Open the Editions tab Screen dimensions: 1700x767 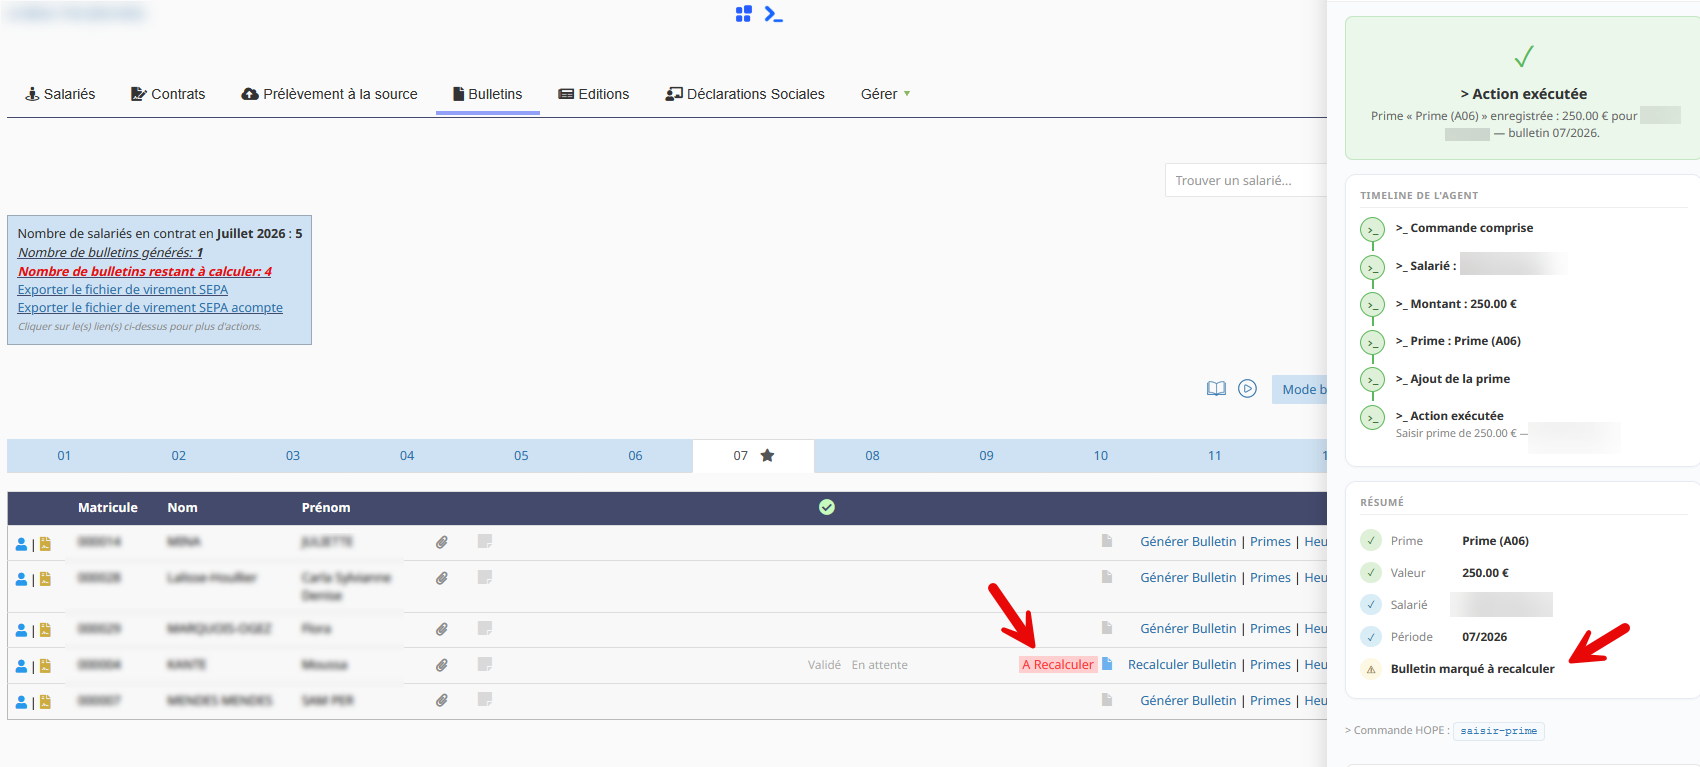click(x=594, y=94)
